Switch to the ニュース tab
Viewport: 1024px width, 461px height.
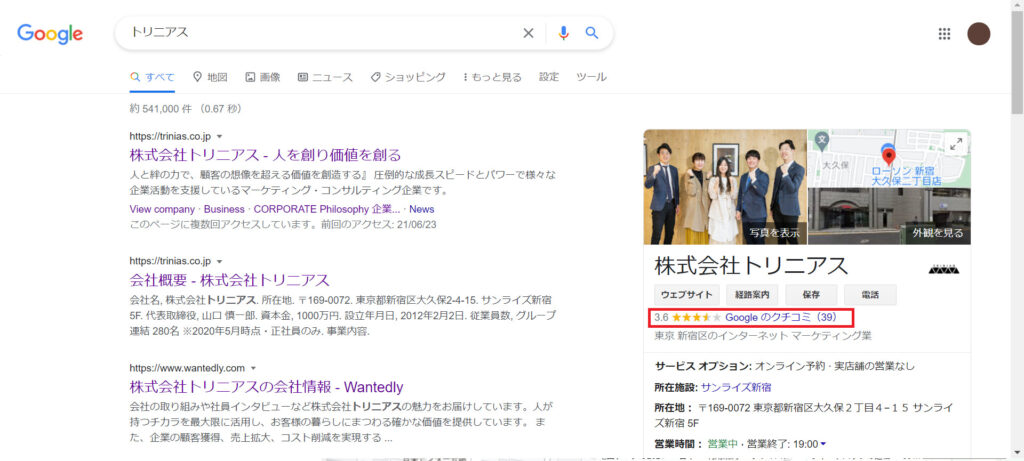click(x=325, y=77)
